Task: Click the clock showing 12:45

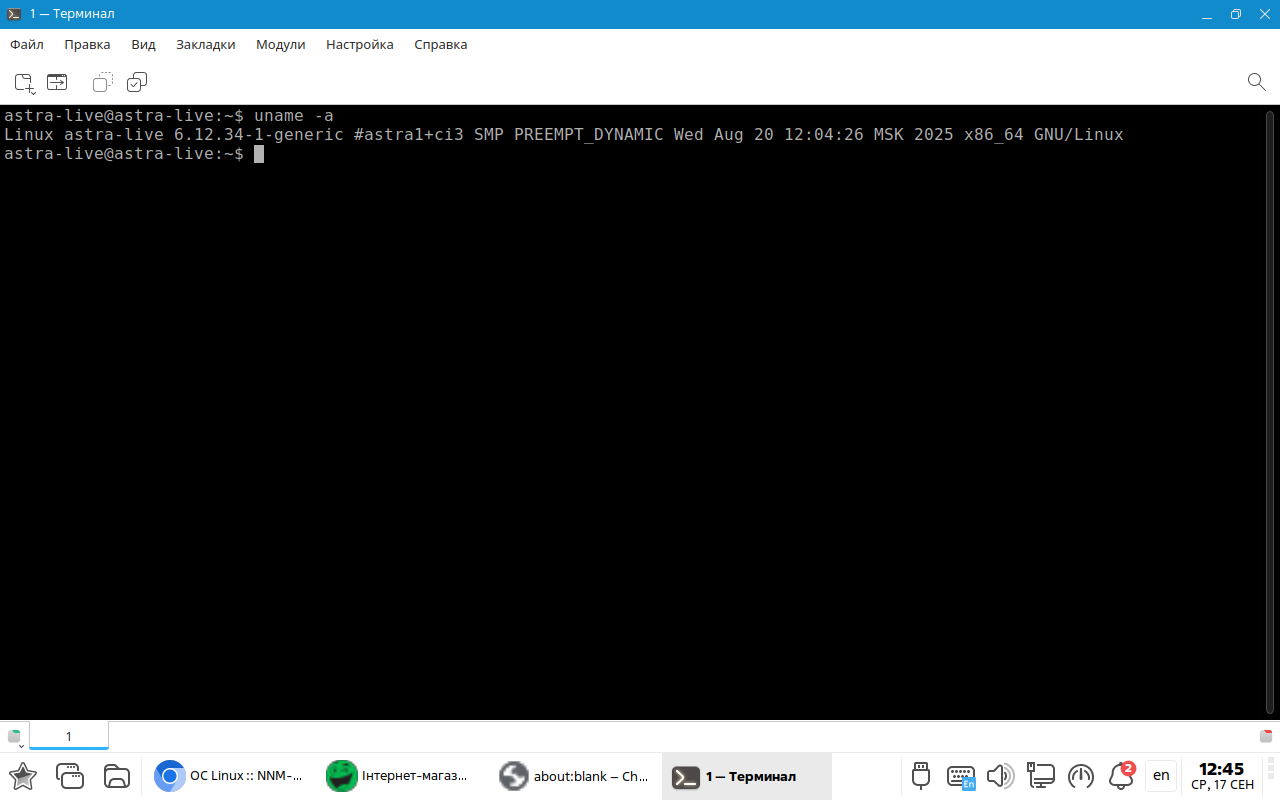Action: click(1222, 776)
